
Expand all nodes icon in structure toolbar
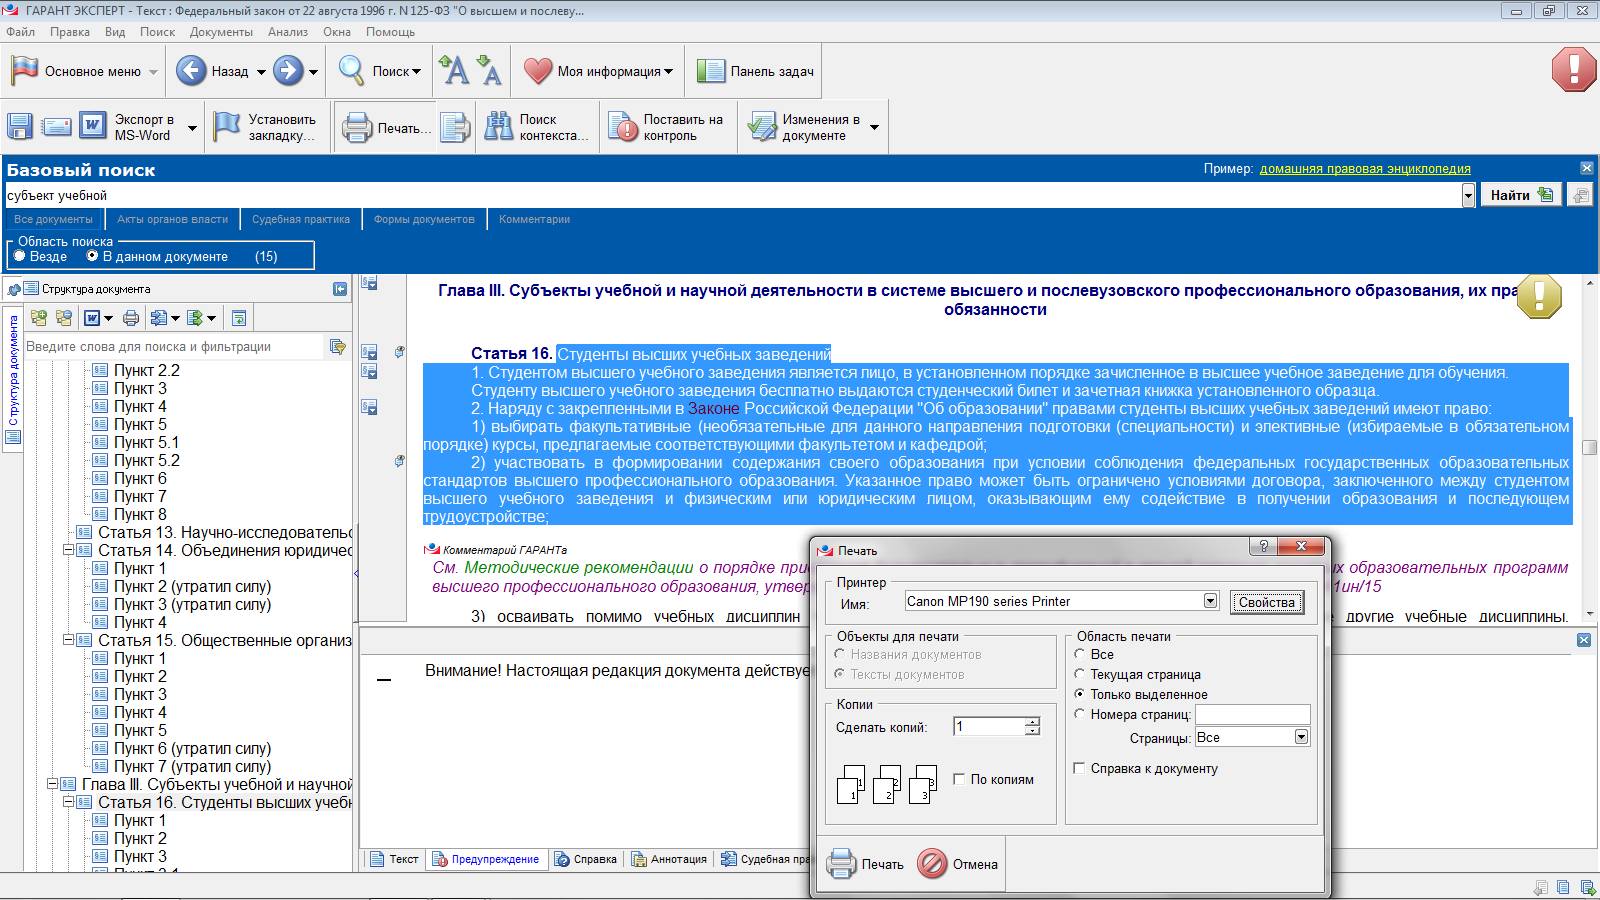tap(39, 318)
